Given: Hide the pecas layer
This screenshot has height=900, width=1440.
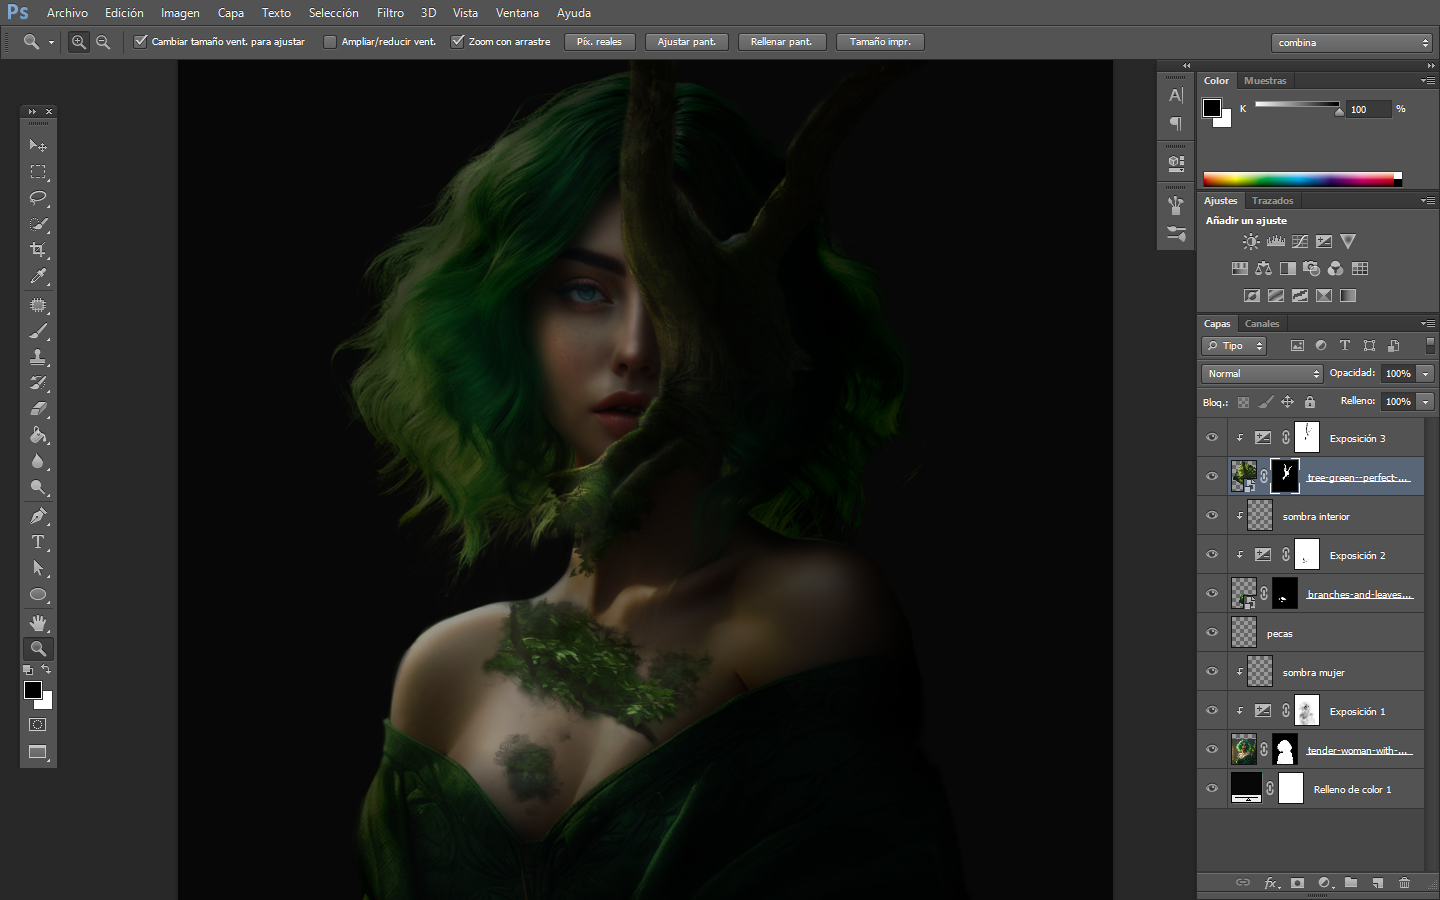Looking at the screenshot, I should [1212, 633].
